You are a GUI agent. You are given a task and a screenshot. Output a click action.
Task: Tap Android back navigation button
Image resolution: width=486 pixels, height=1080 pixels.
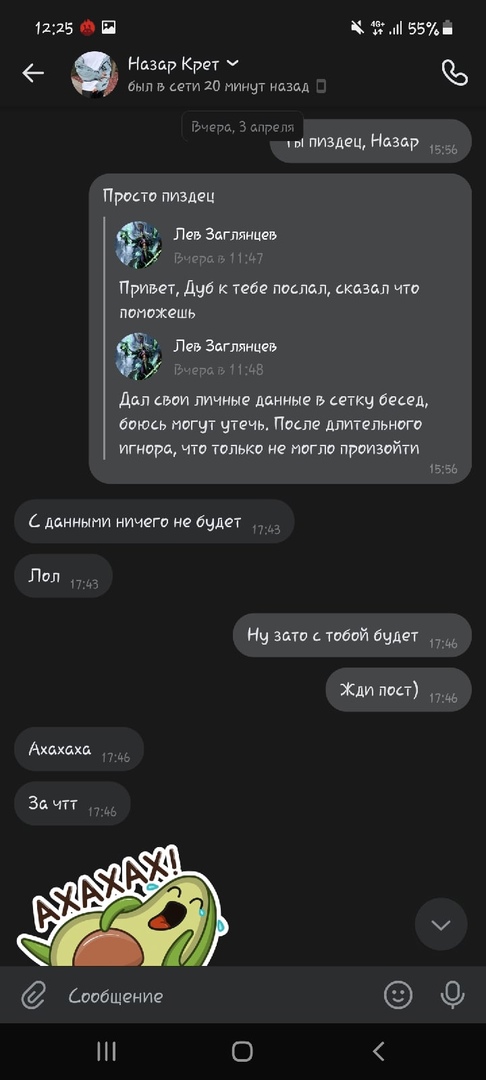[378, 1051]
